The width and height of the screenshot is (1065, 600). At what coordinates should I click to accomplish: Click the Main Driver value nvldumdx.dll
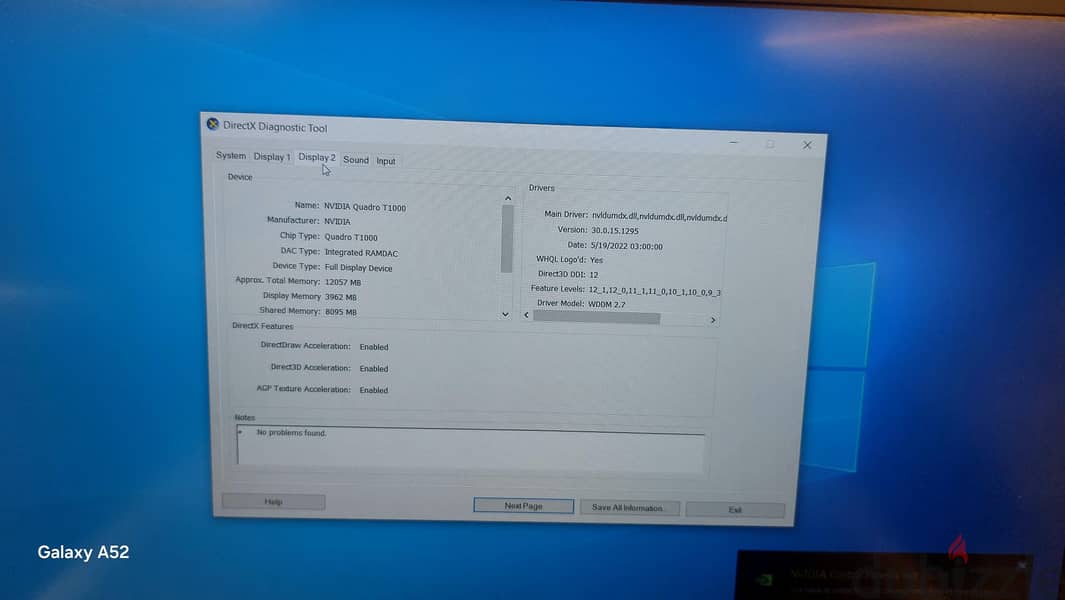(659, 217)
